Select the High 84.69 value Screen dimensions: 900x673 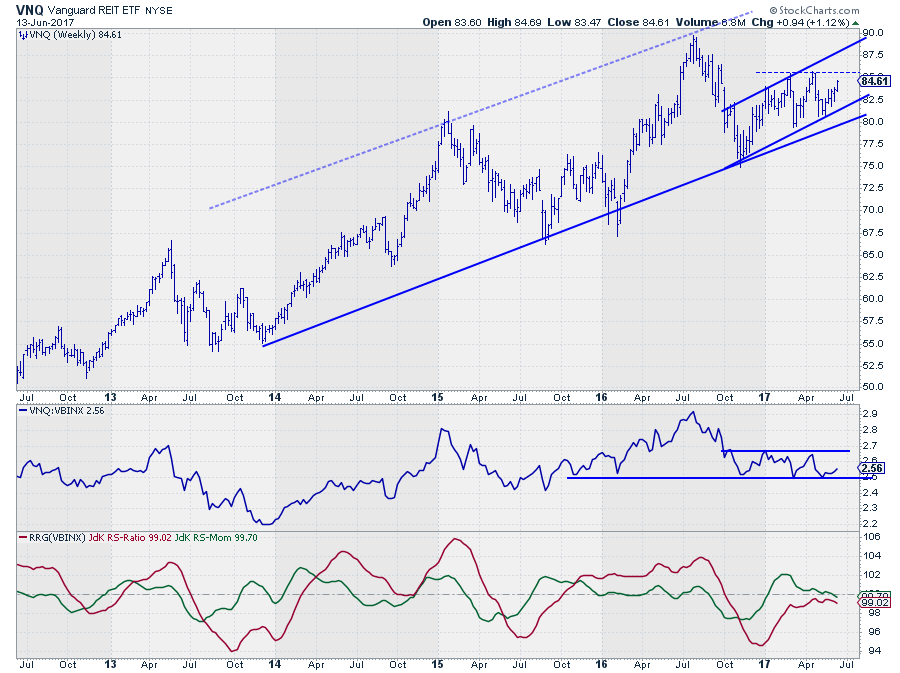pyautogui.click(x=514, y=22)
